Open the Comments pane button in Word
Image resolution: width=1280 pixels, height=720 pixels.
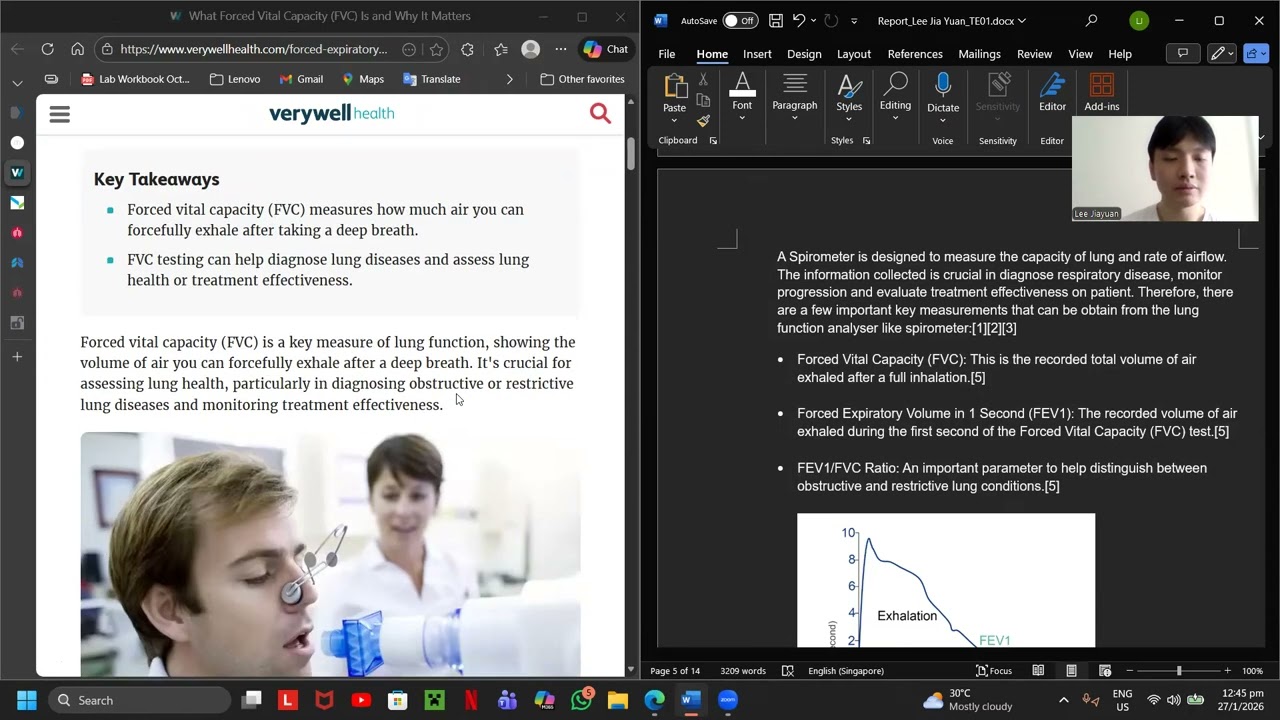[1183, 54]
